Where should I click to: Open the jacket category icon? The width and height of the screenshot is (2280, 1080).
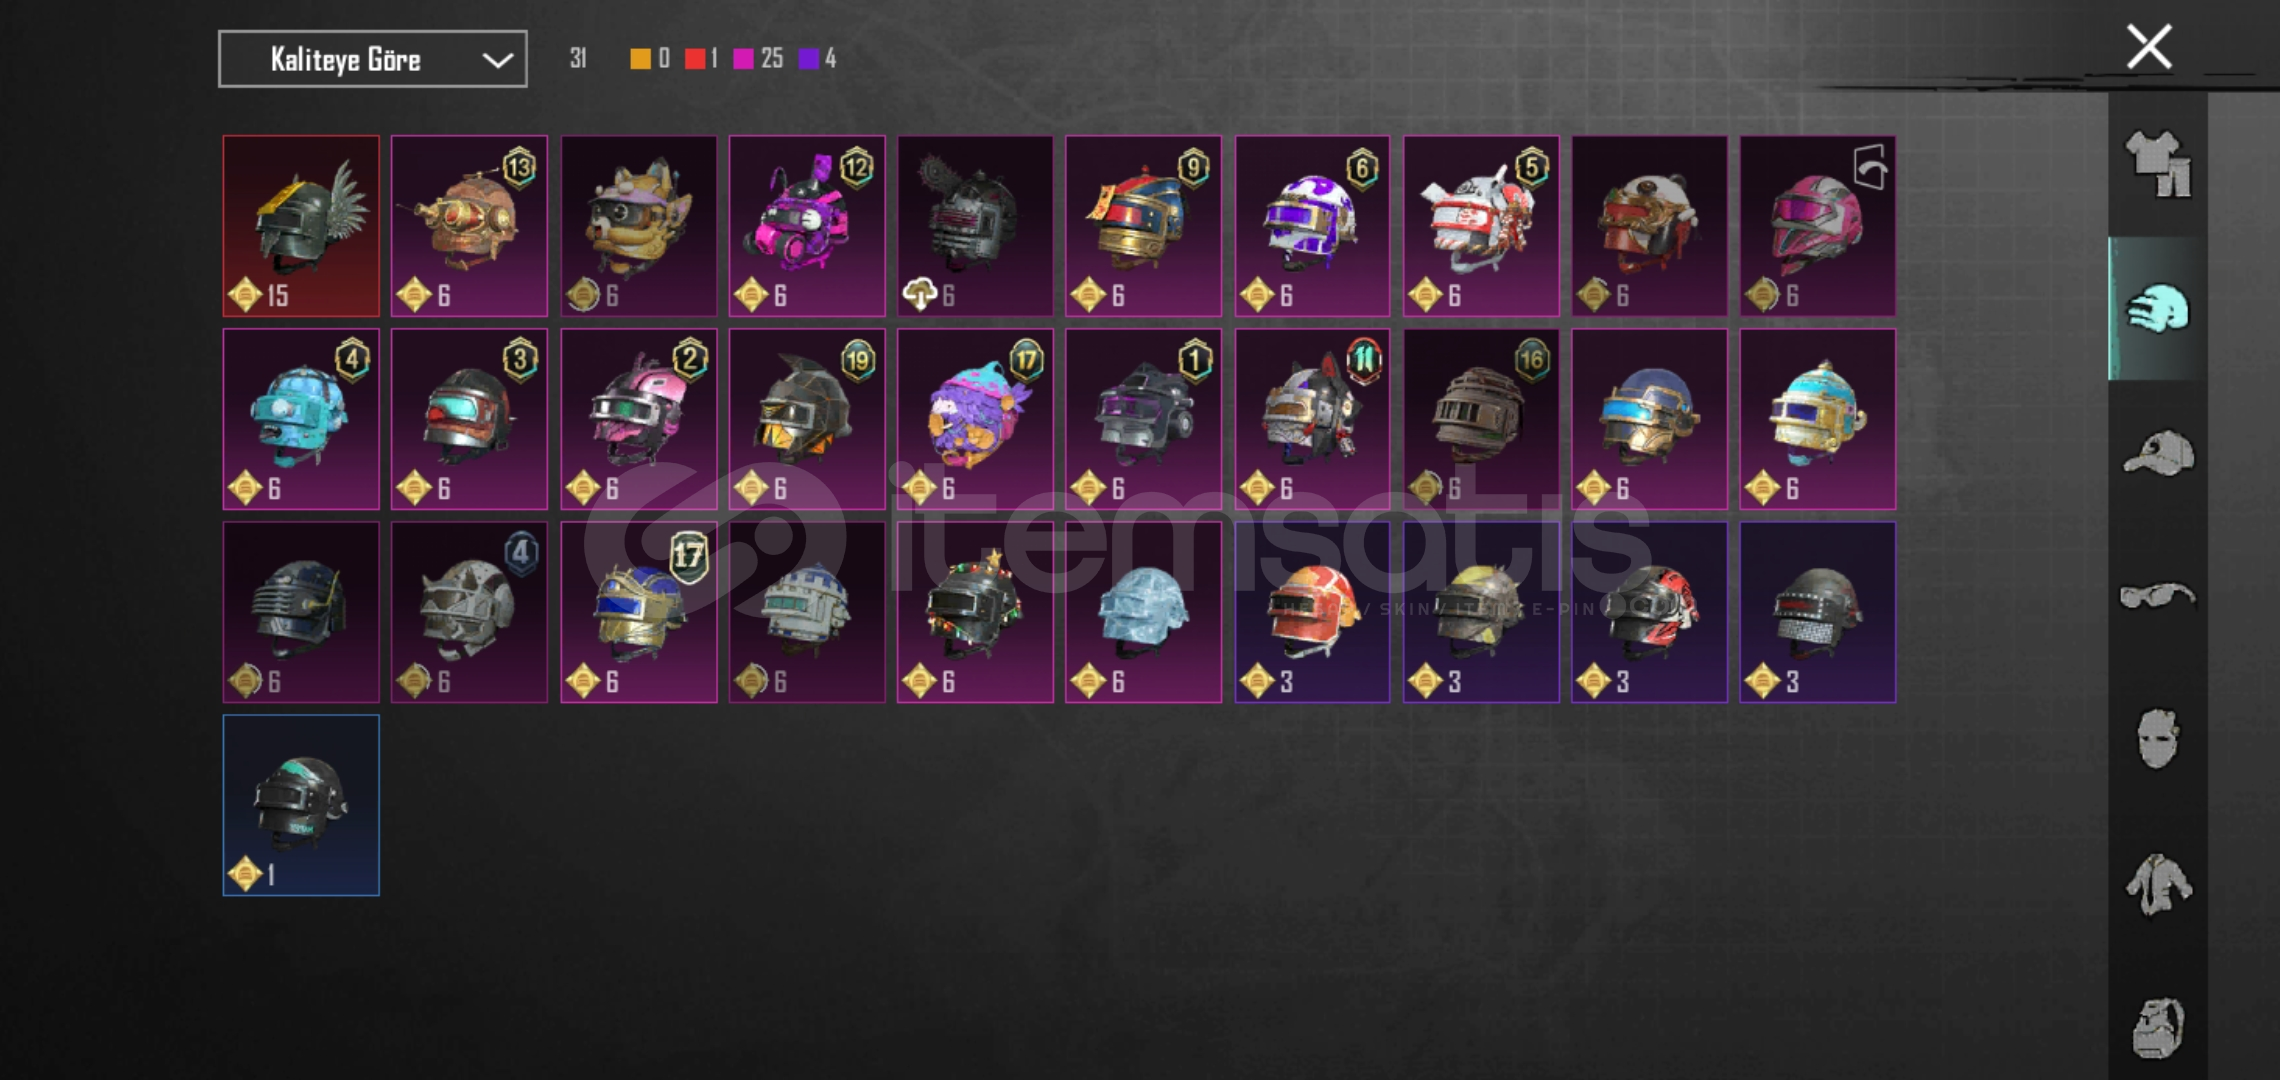(2158, 884)
